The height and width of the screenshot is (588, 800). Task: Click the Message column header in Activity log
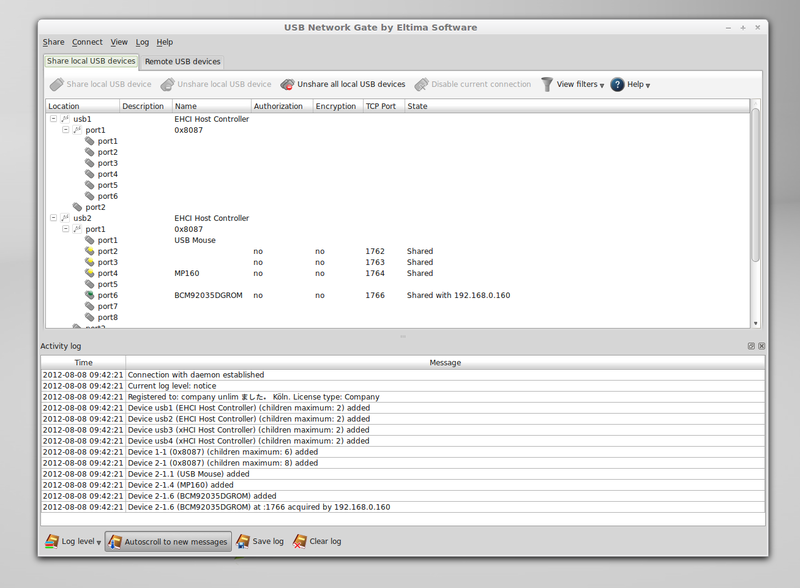click(x=445, y=362)
